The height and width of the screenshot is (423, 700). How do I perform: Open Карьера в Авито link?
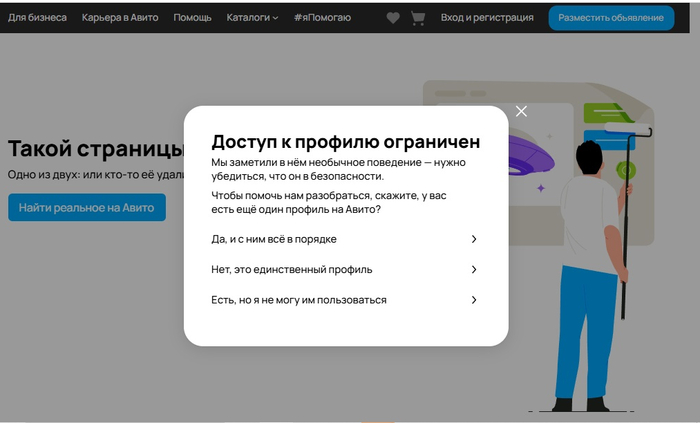(120, 17)
